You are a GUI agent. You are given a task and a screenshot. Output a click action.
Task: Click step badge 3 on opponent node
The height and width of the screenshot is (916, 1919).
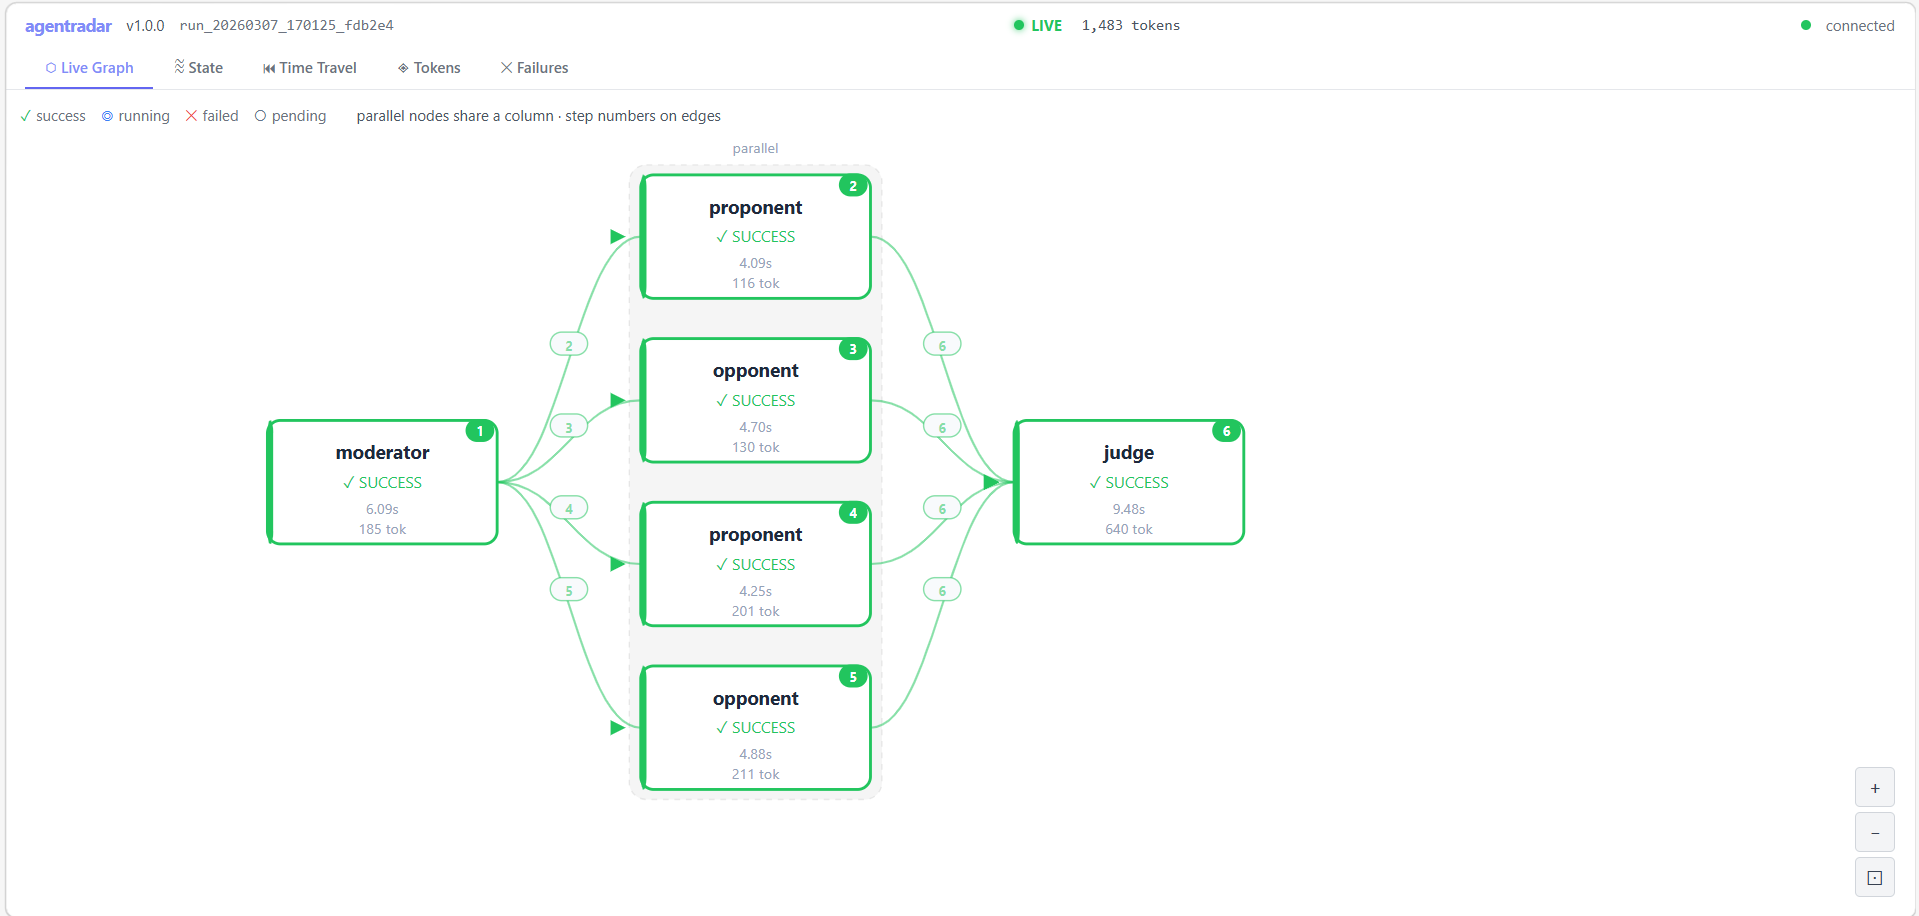click(853, 349)
